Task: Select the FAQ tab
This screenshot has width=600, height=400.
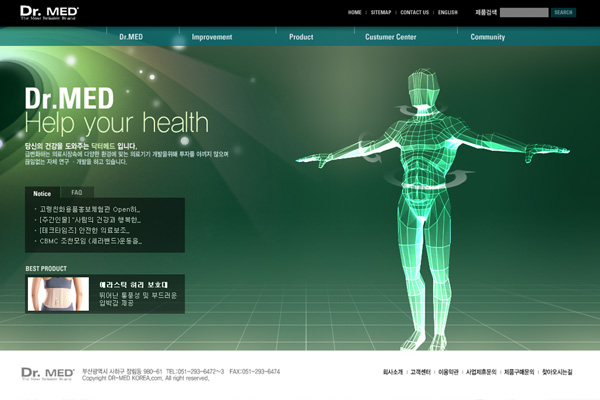Action: [77, 192]
